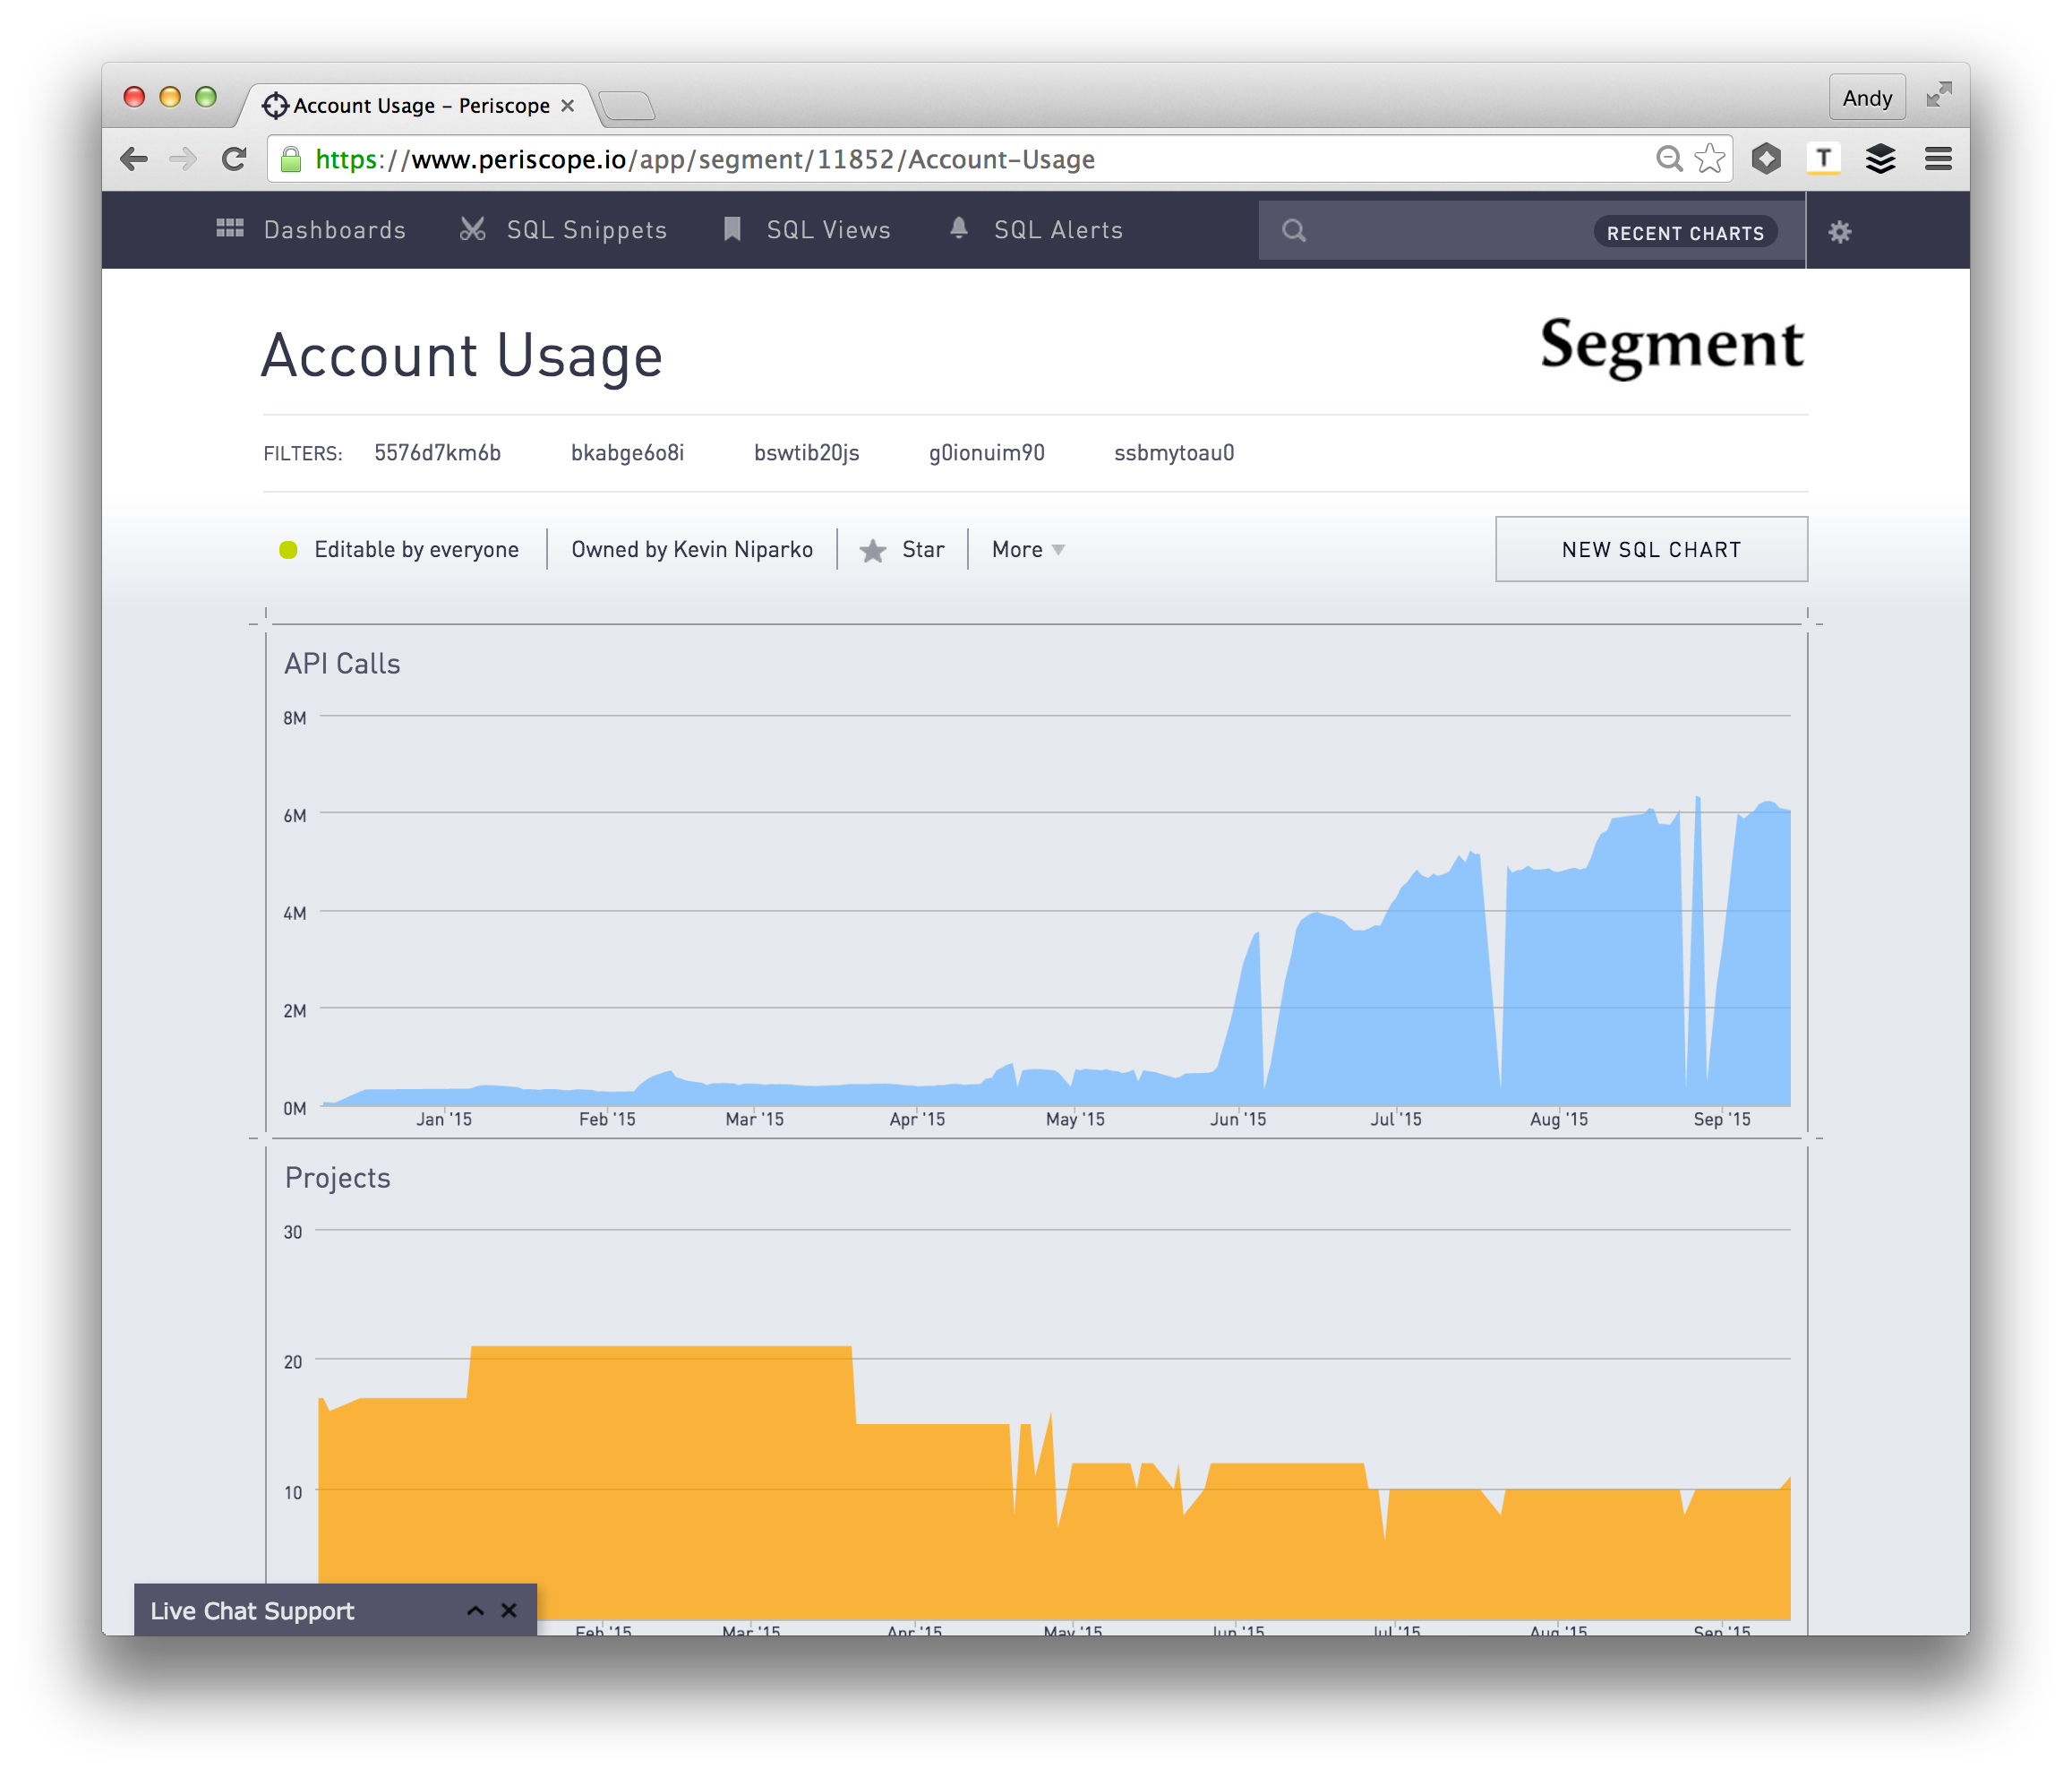Click the search magnifier icon in navbar
Screen dimensions: 2072x1777
pyautogui.click(x=1293, y=231)
